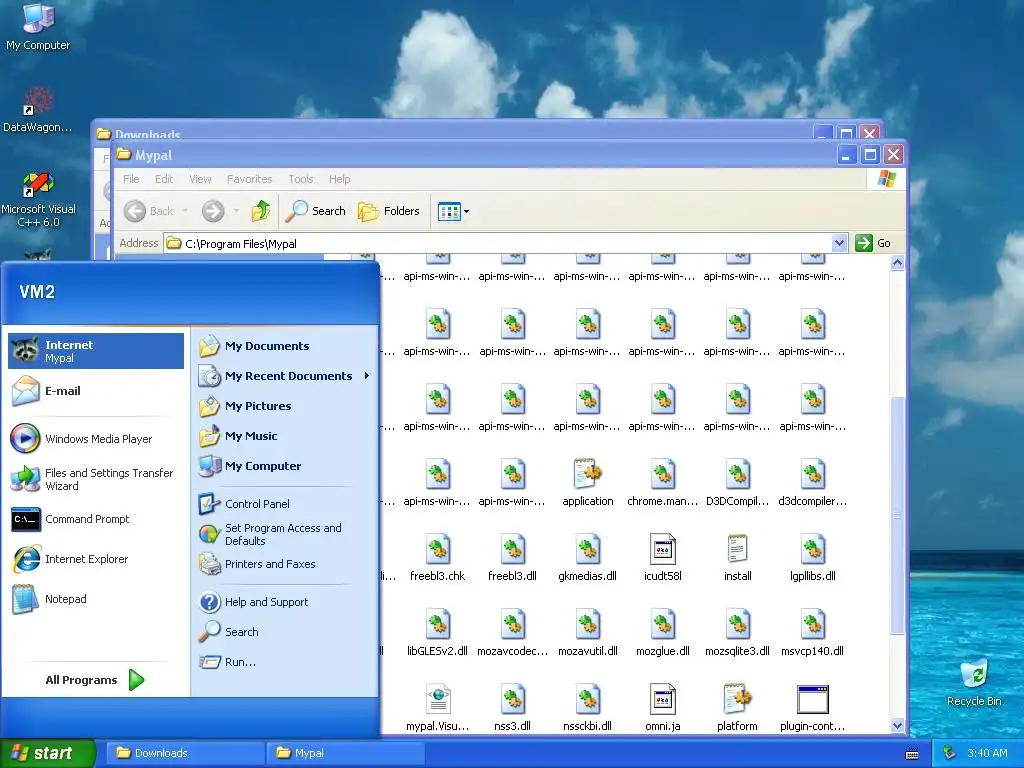Click Search in Explorer toolbar
The height and width of the screenshot is (768, 1024).
point(316,211)
